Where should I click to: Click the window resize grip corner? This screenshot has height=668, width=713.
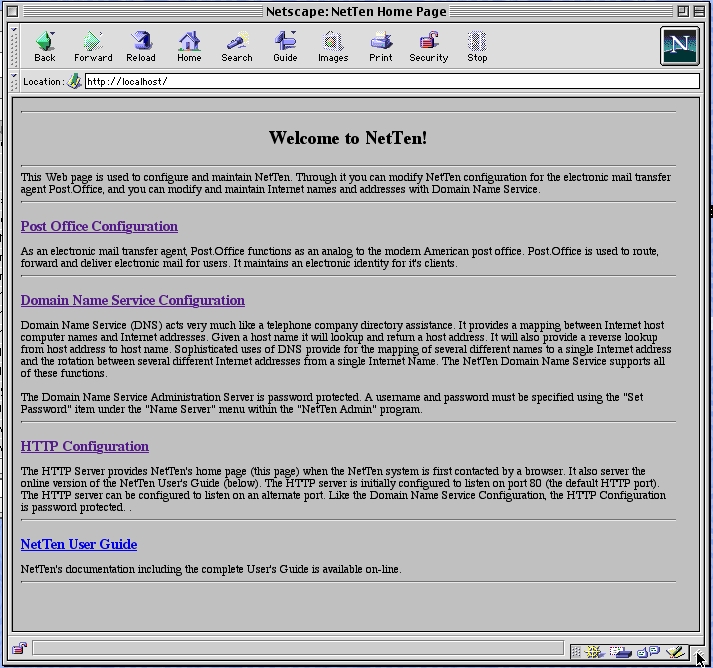point(698,654)
